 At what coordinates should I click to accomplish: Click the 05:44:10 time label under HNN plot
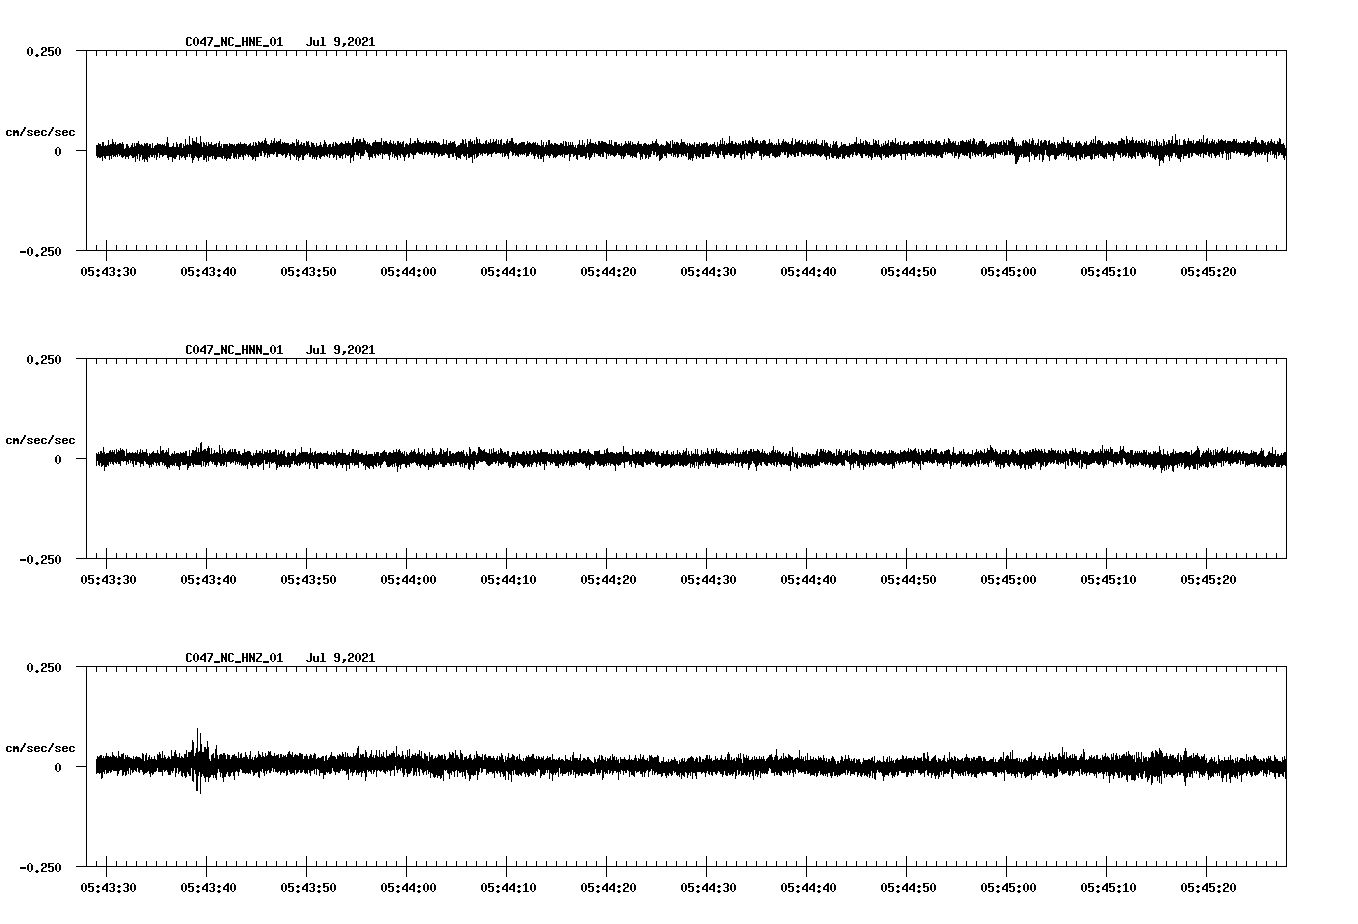point(508,580)
